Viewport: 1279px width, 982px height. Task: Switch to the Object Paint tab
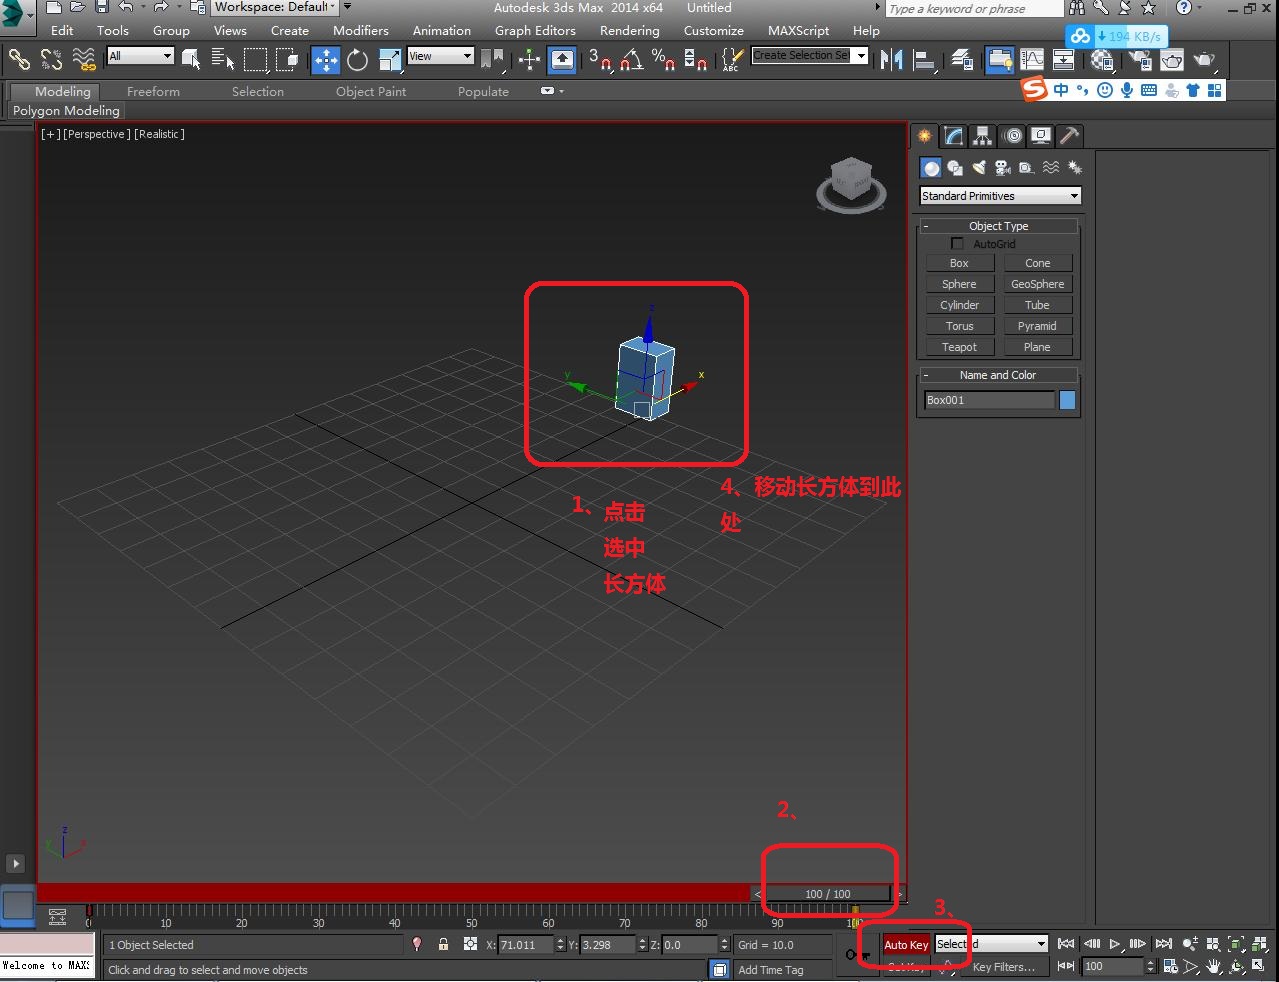pyautogui.click(x=371, y=91)
